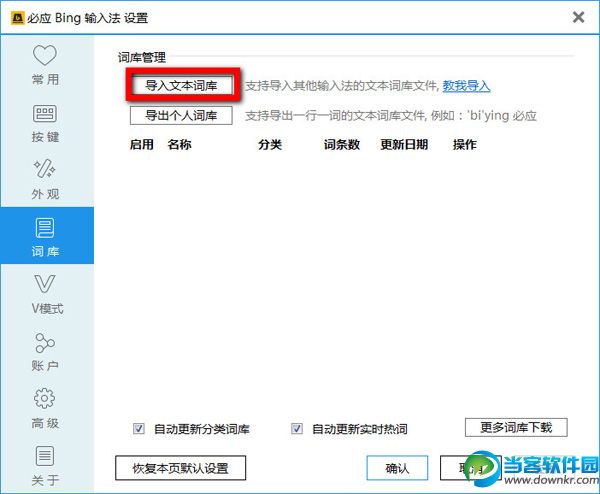Confirm settings with 确认 button
The width and height of the screenshot is (600, 494).
coord(397,468)
